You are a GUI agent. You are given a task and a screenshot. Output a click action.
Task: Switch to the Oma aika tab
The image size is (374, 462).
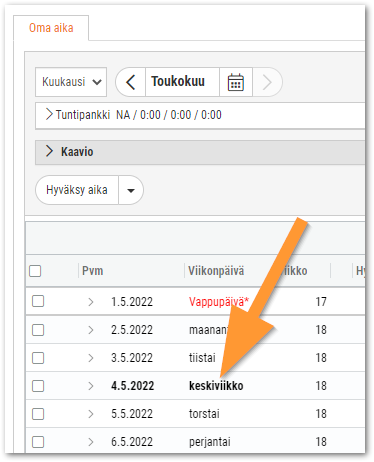(51, 28)
